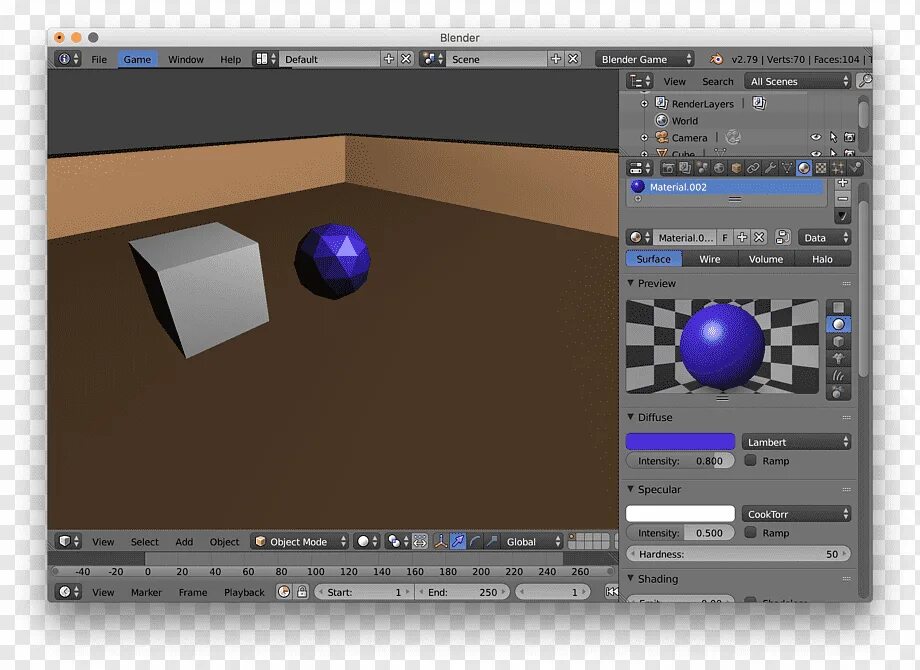The image size is (920, 670).
Task: Open the Window menu
Action: [x=185, y=59]
